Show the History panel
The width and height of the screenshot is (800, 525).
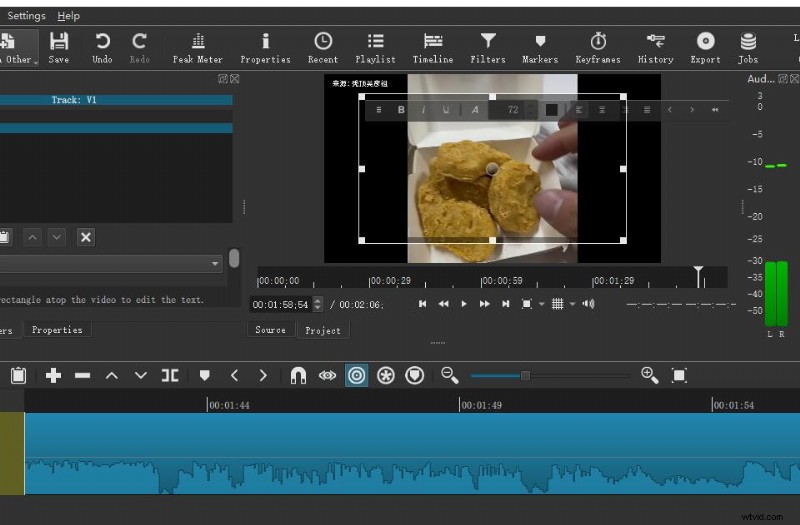click(656, 48)
